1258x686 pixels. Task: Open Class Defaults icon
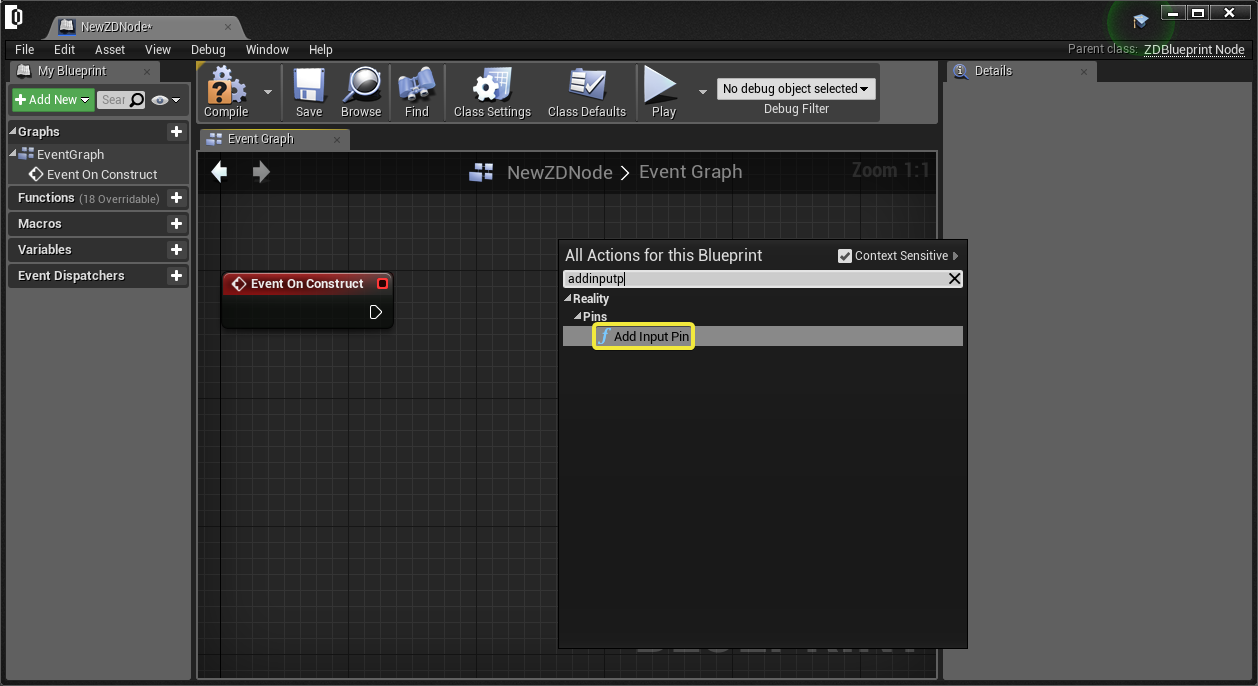[586, 87]
